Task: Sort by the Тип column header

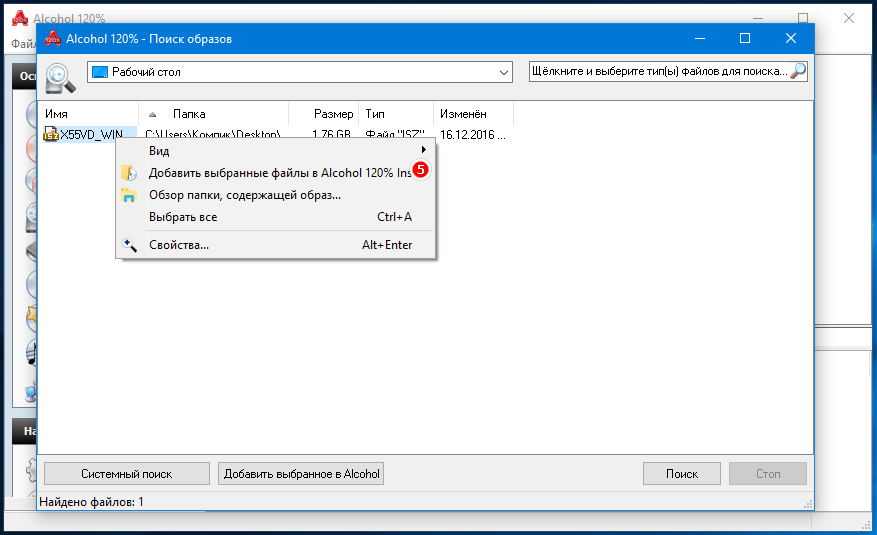Action: pyautogui.click(x=397, y=114)
